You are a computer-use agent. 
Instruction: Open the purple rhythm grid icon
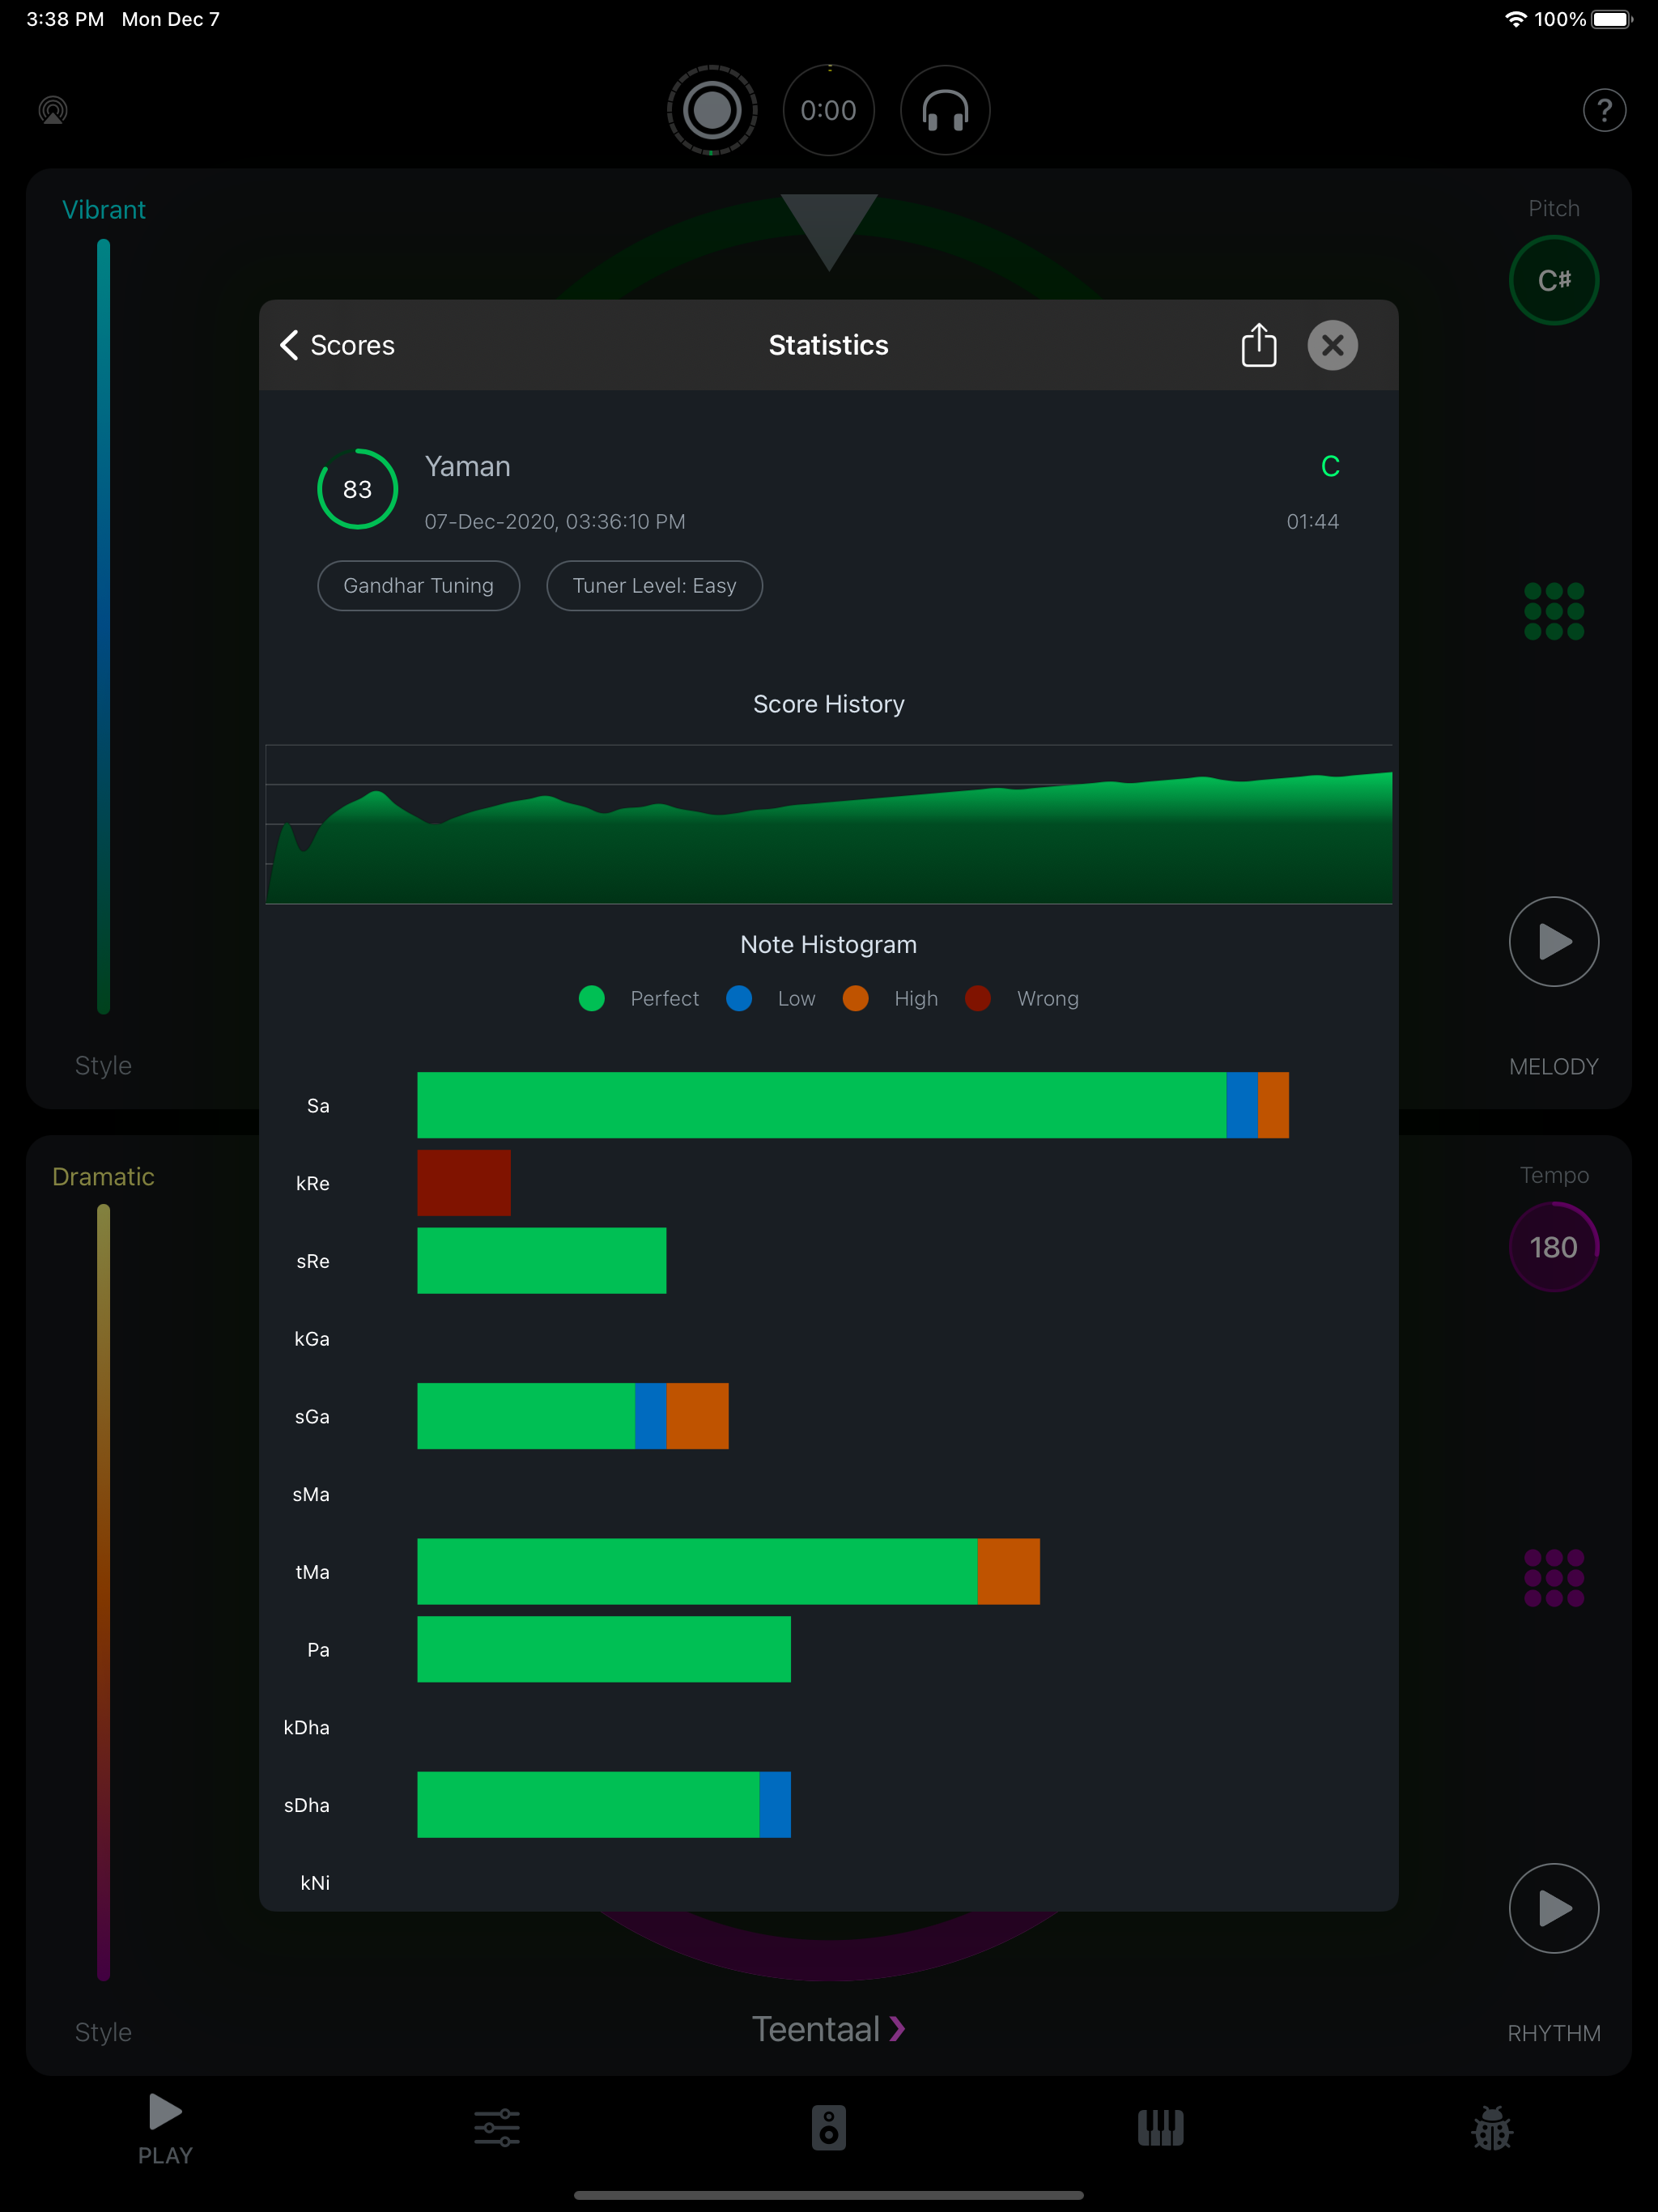[1553, 1577]
